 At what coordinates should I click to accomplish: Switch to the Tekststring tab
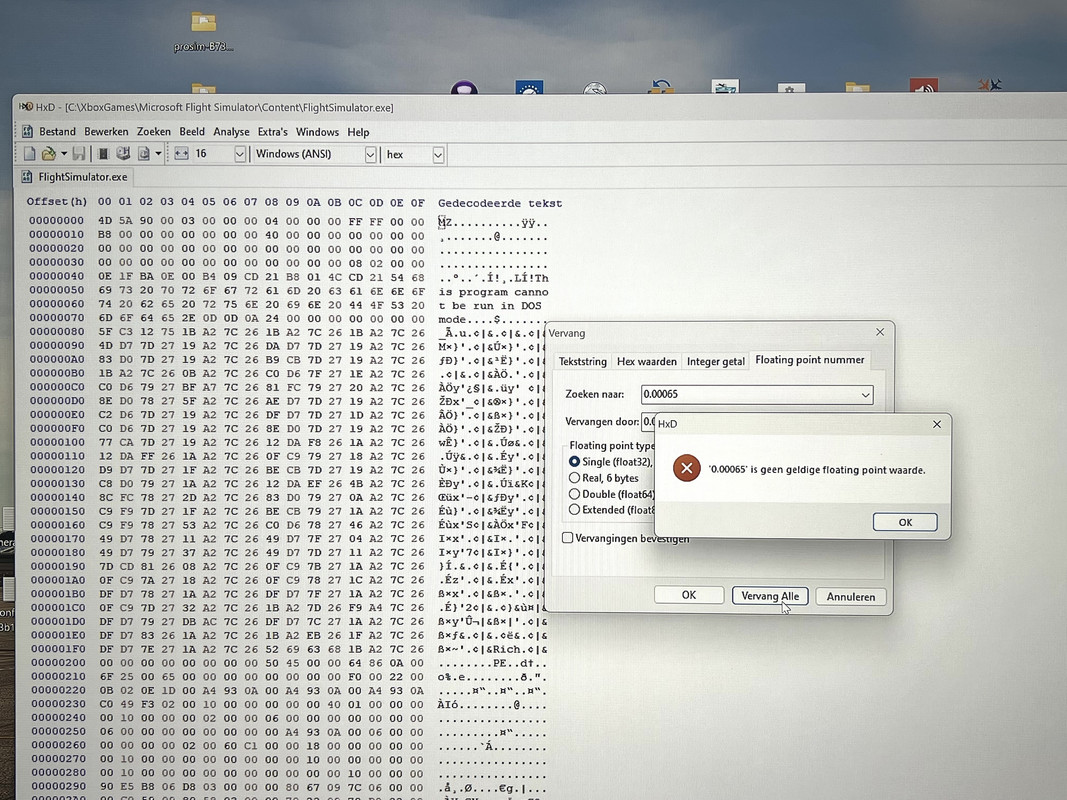(582, 361)
